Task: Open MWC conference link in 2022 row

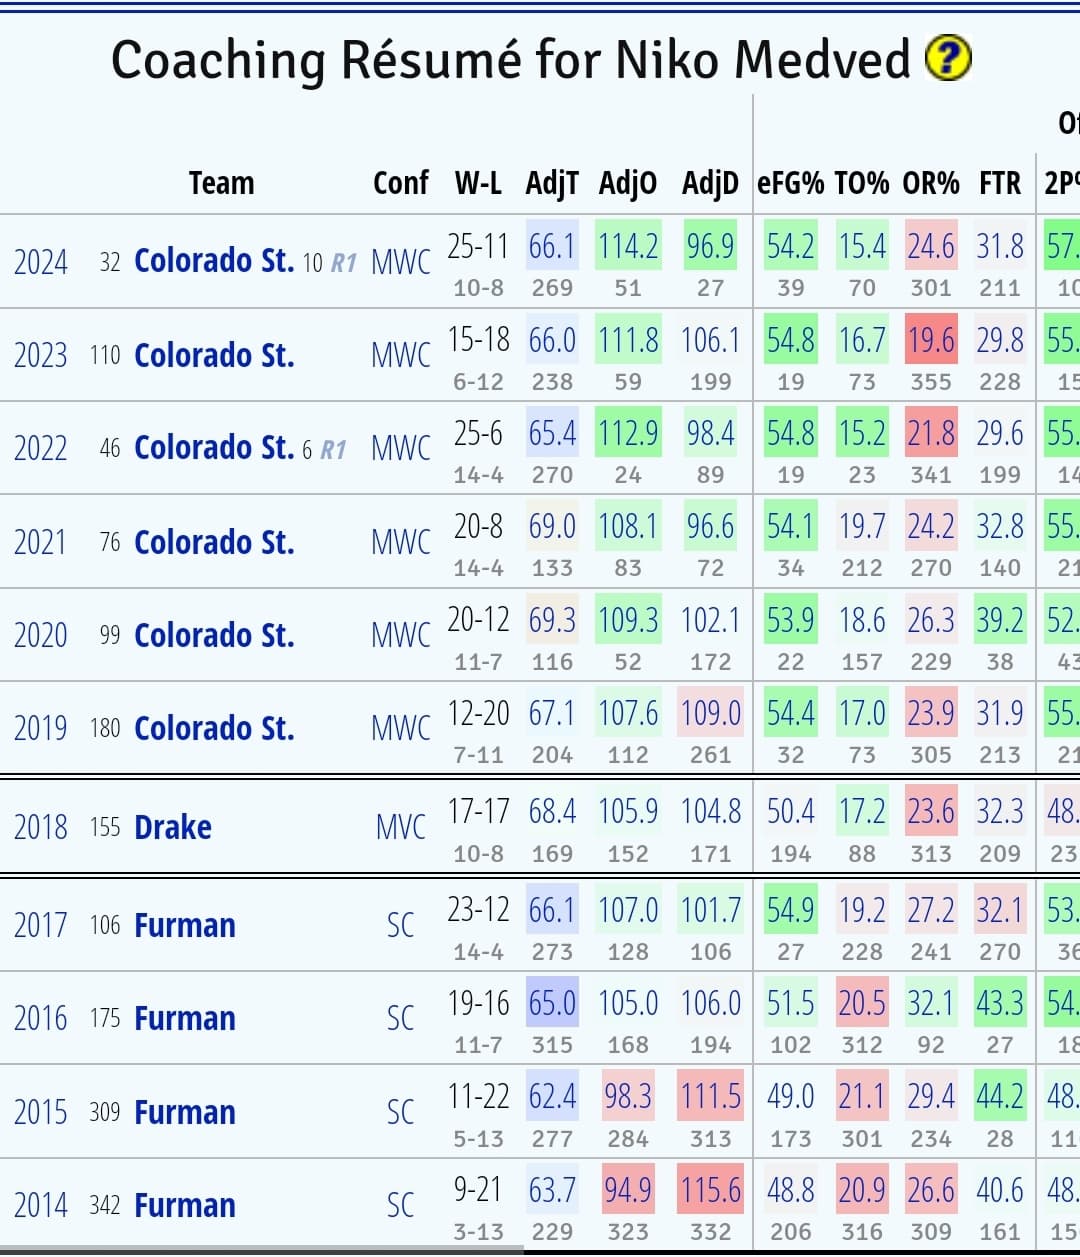Action: (400, 448)
